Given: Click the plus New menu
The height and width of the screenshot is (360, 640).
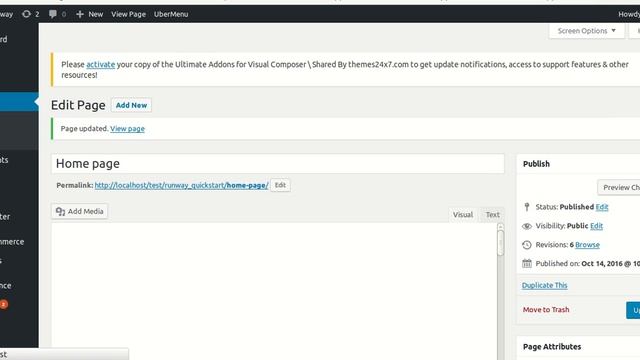Looking at the screenshot, I should (89, 14).
